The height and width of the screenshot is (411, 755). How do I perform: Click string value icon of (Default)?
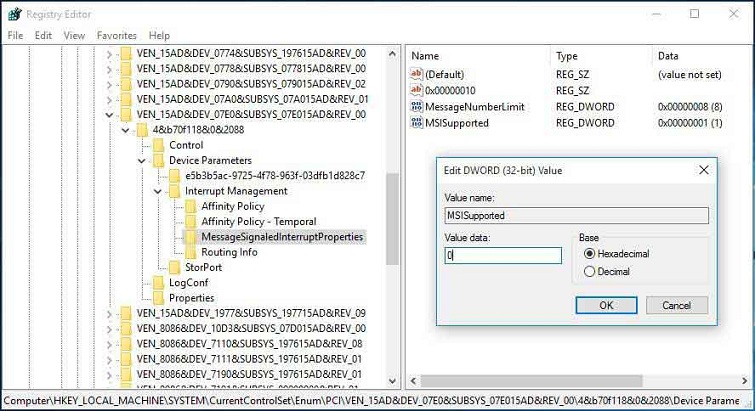pos(416,74)
